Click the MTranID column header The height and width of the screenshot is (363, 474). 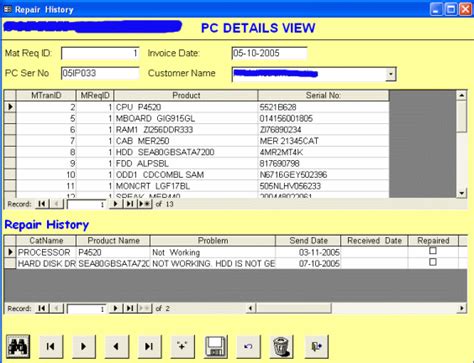click(46, 95)
